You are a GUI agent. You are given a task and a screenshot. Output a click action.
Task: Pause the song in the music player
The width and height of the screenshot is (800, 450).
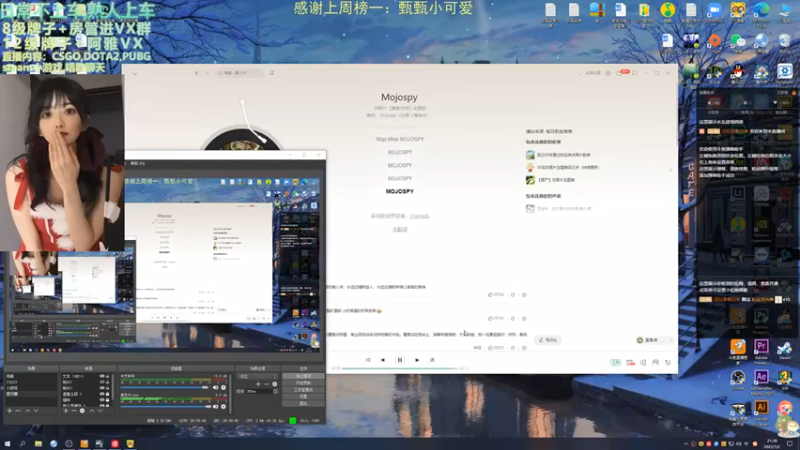tap(400, 360)
